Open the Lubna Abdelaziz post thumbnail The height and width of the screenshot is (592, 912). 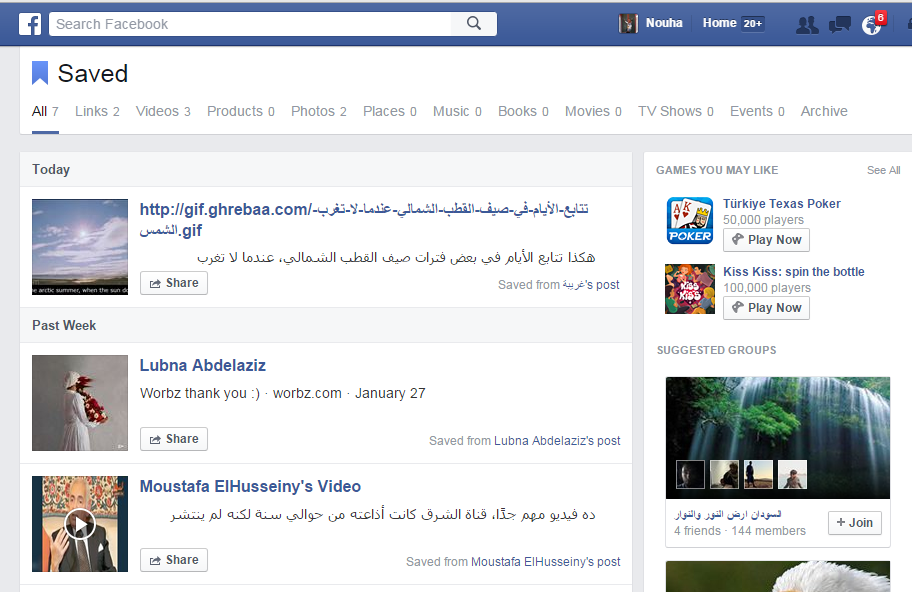point(80,403)
